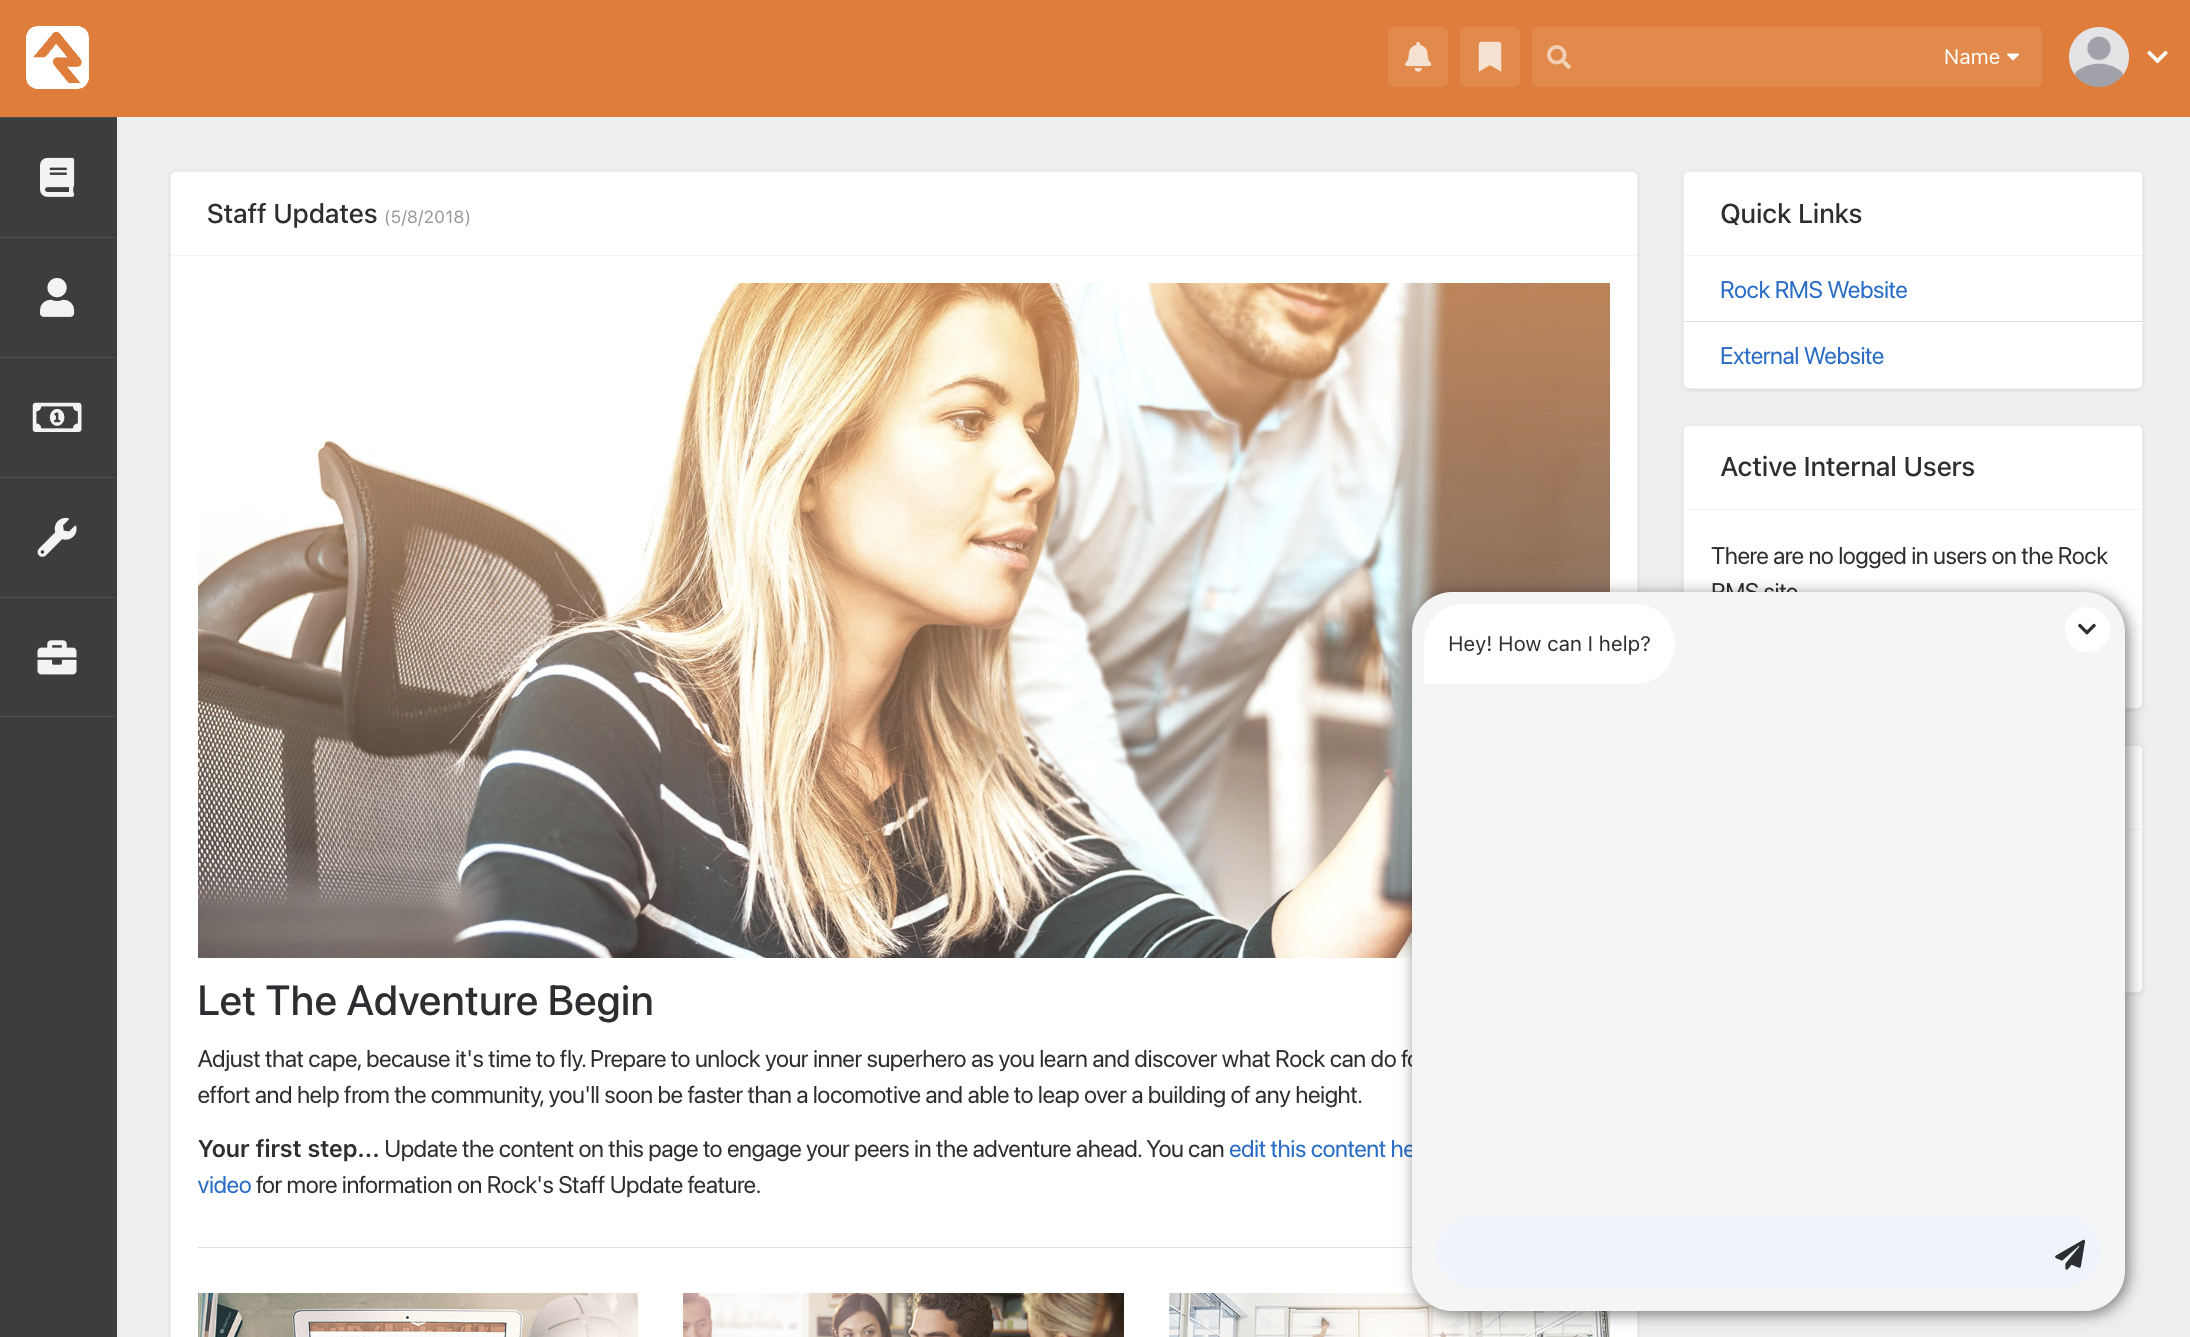Send the chat message with paper plane
The height and width of the screenshot is (1337, 2190).
(2069, 1253)
